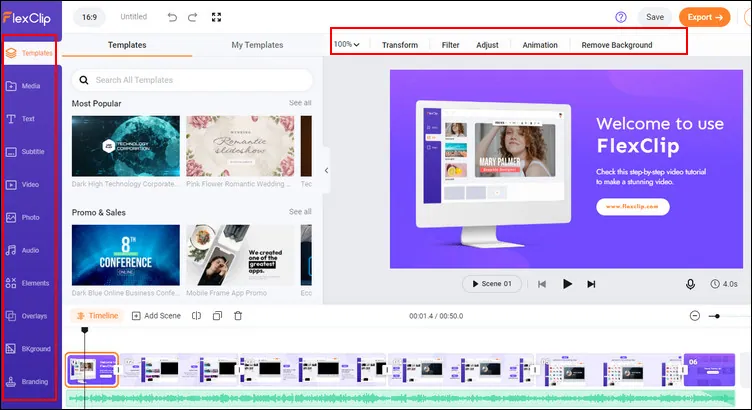Click the timeline playhead marker

click(x=85, y=330)
